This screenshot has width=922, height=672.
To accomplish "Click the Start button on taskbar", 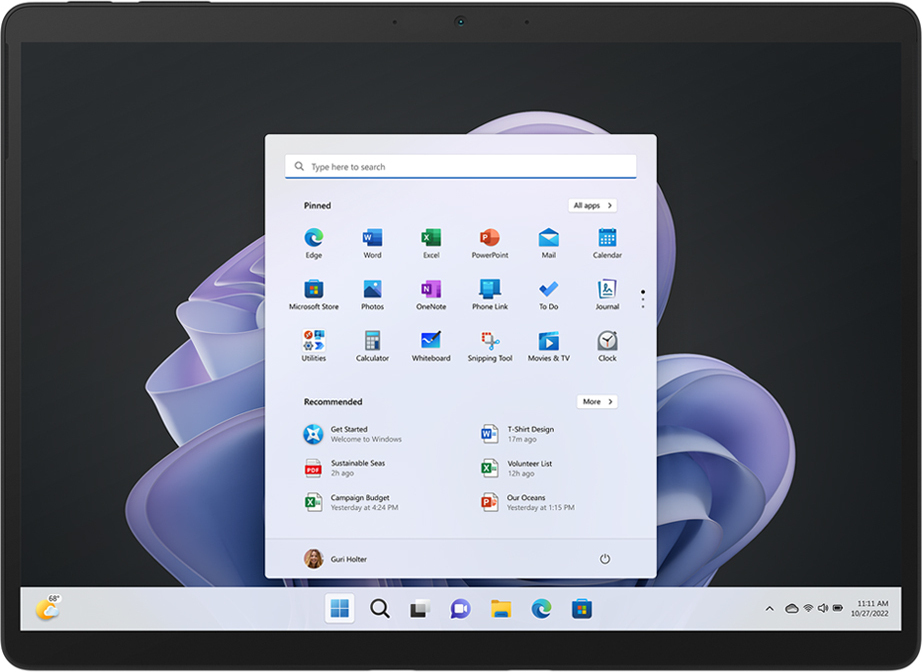I will coord(340,608).
